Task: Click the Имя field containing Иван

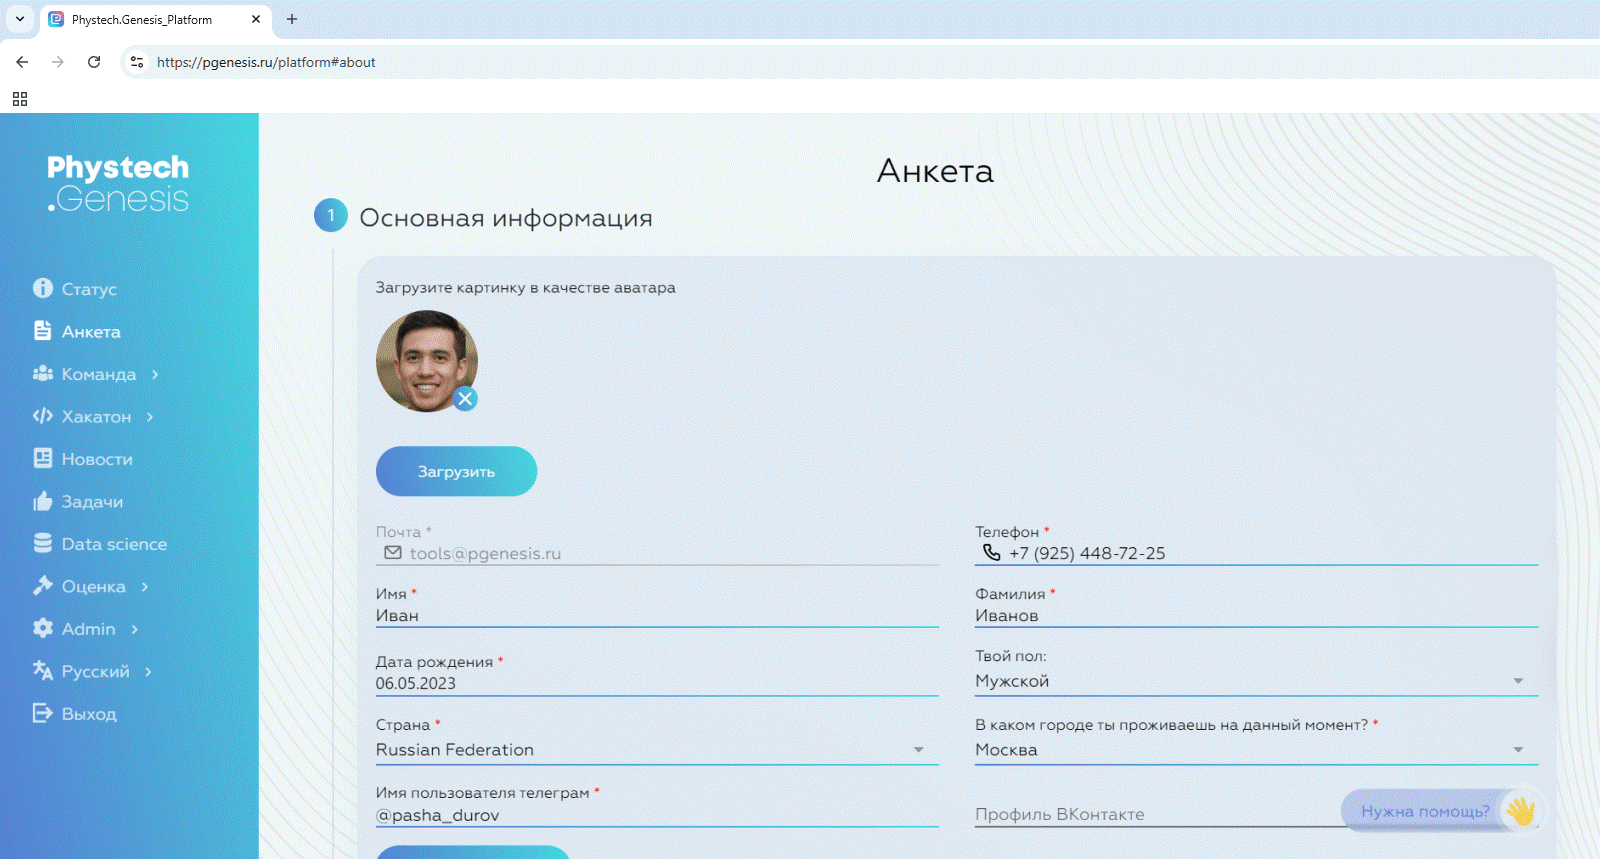Action: point(657,615)
